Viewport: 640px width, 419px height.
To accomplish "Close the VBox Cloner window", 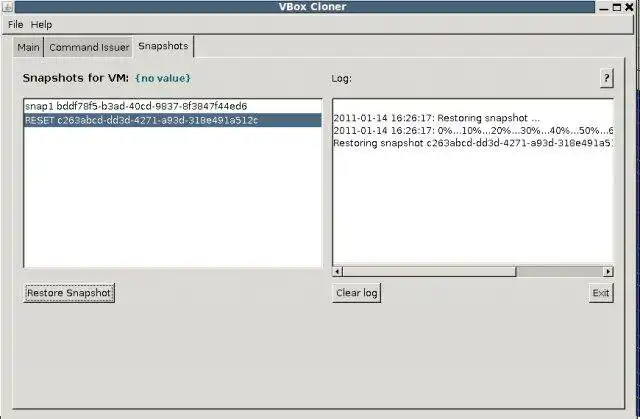I will click(629, 7).
